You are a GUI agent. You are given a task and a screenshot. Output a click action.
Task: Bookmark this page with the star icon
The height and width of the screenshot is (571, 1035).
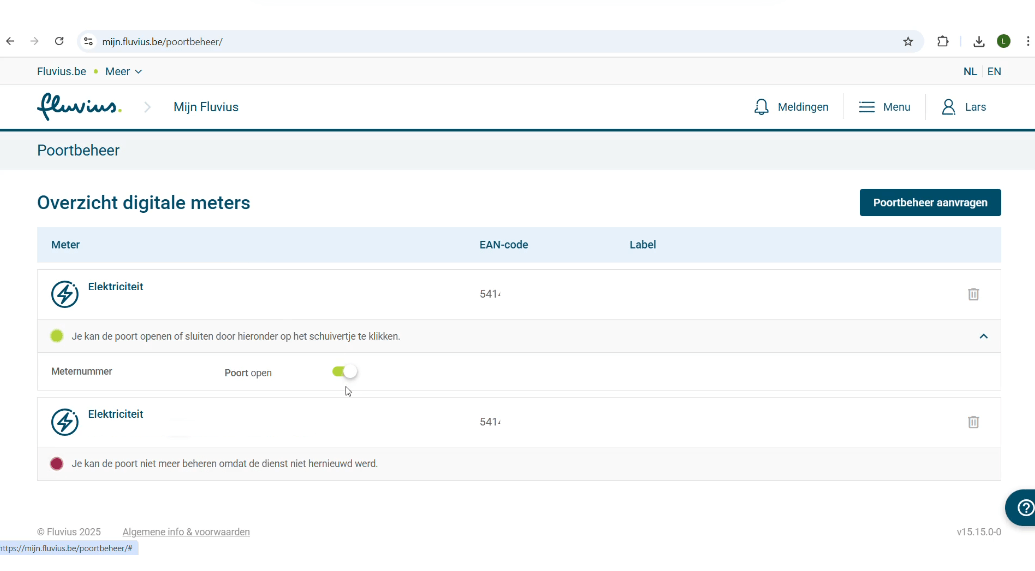[x=908, y=41]
